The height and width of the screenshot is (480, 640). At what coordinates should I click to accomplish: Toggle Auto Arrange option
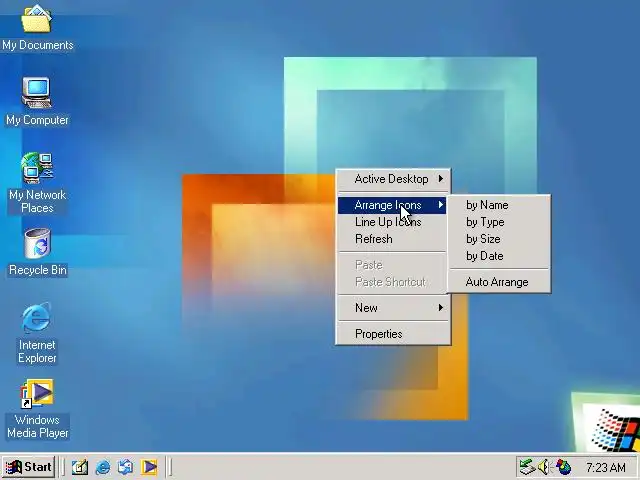coord(499,282)
